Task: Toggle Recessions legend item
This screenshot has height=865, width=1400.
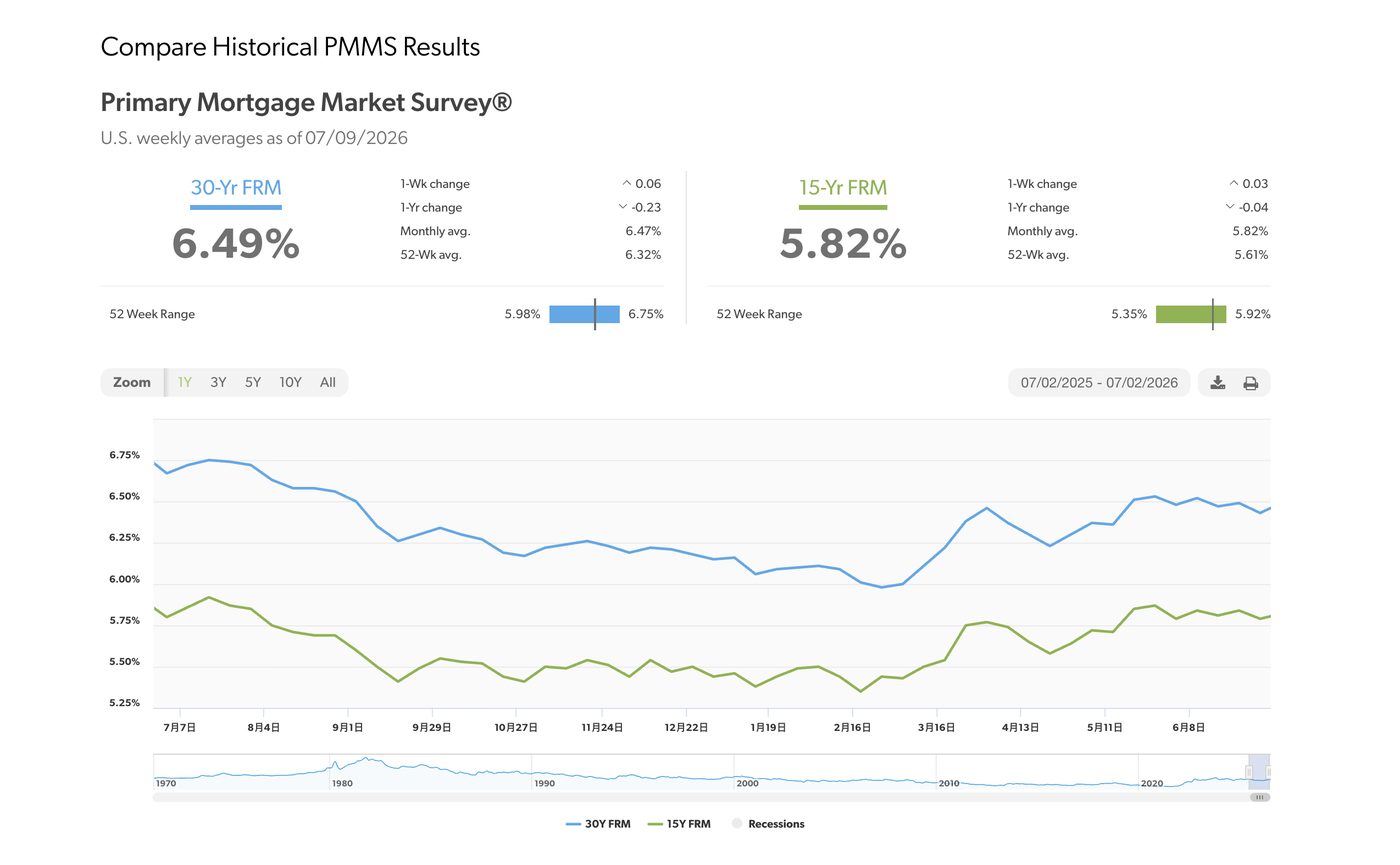Action: [x=768, y=824]
